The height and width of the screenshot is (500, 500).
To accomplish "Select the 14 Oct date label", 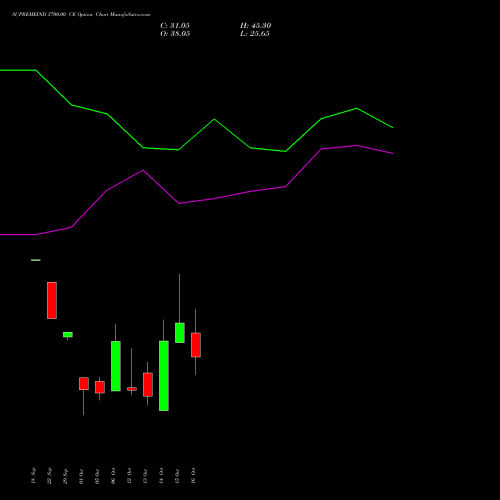I will coord(161,476).
